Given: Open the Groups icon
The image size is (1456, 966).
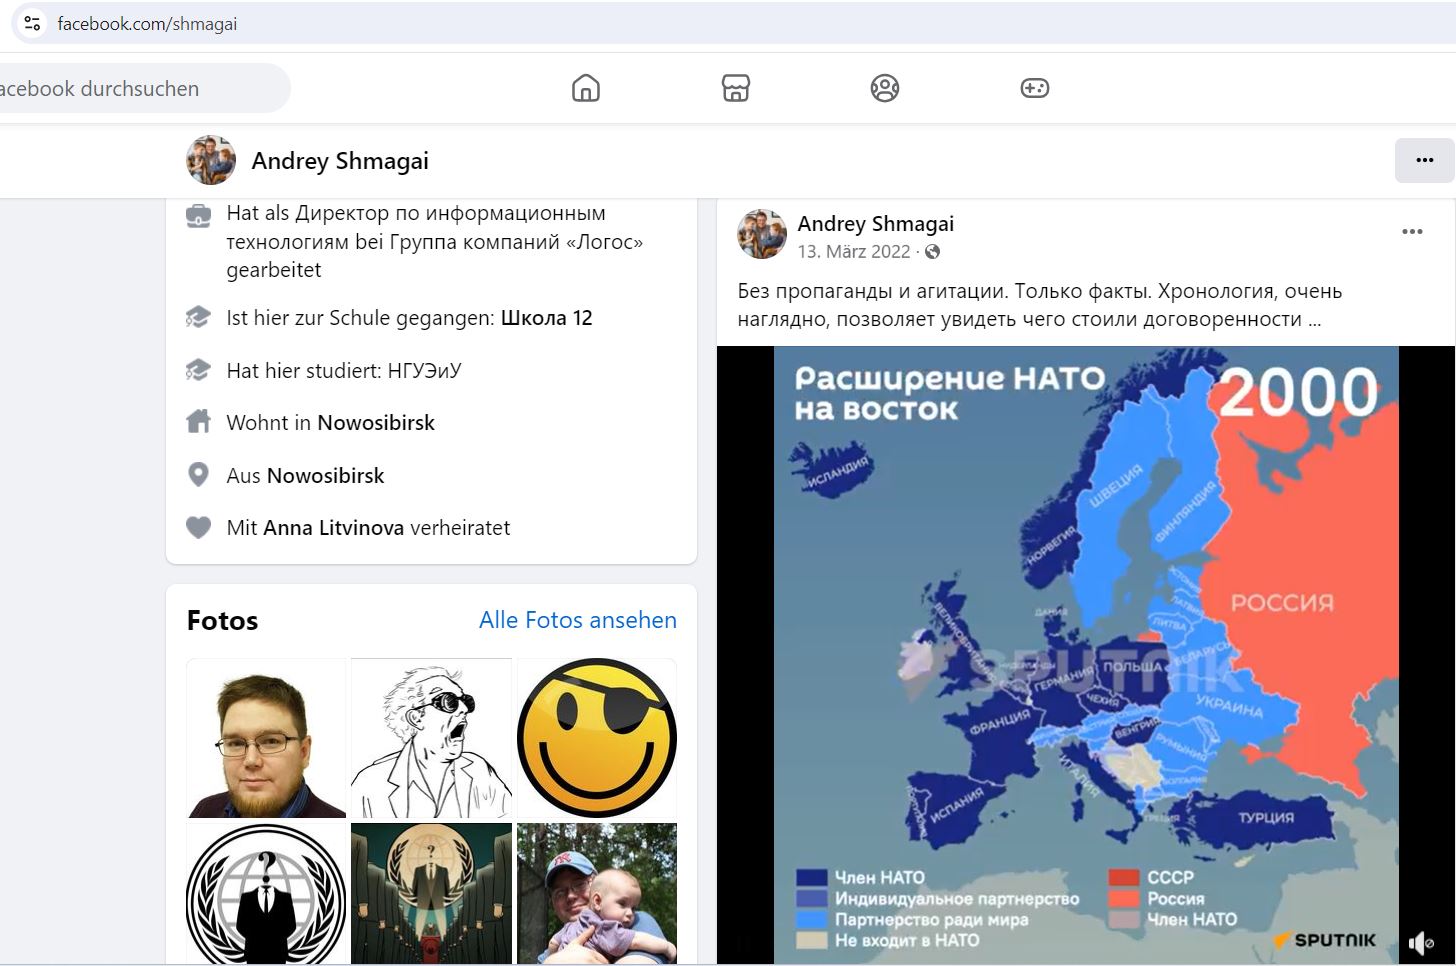Looking at the screenshot, I should pyautogui.click(x=885, y=88).
